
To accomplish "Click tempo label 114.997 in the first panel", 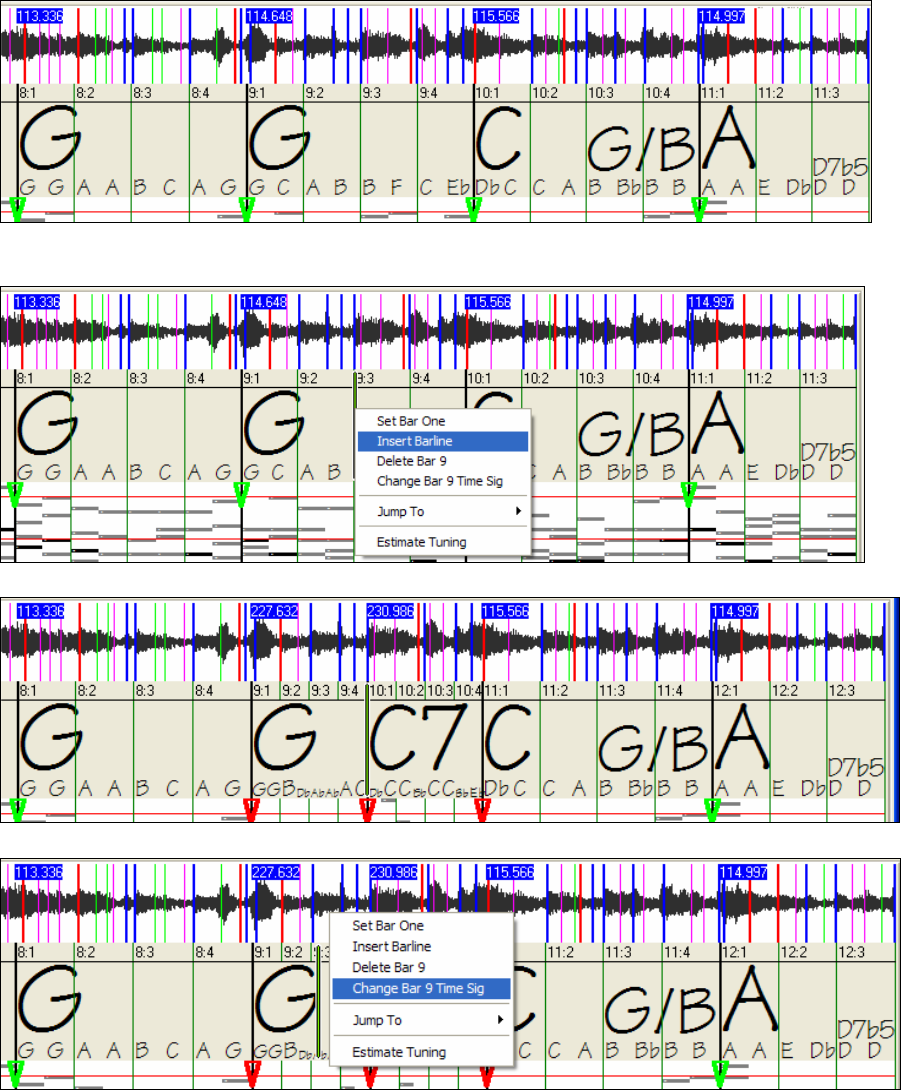I will tap(722, 15).
